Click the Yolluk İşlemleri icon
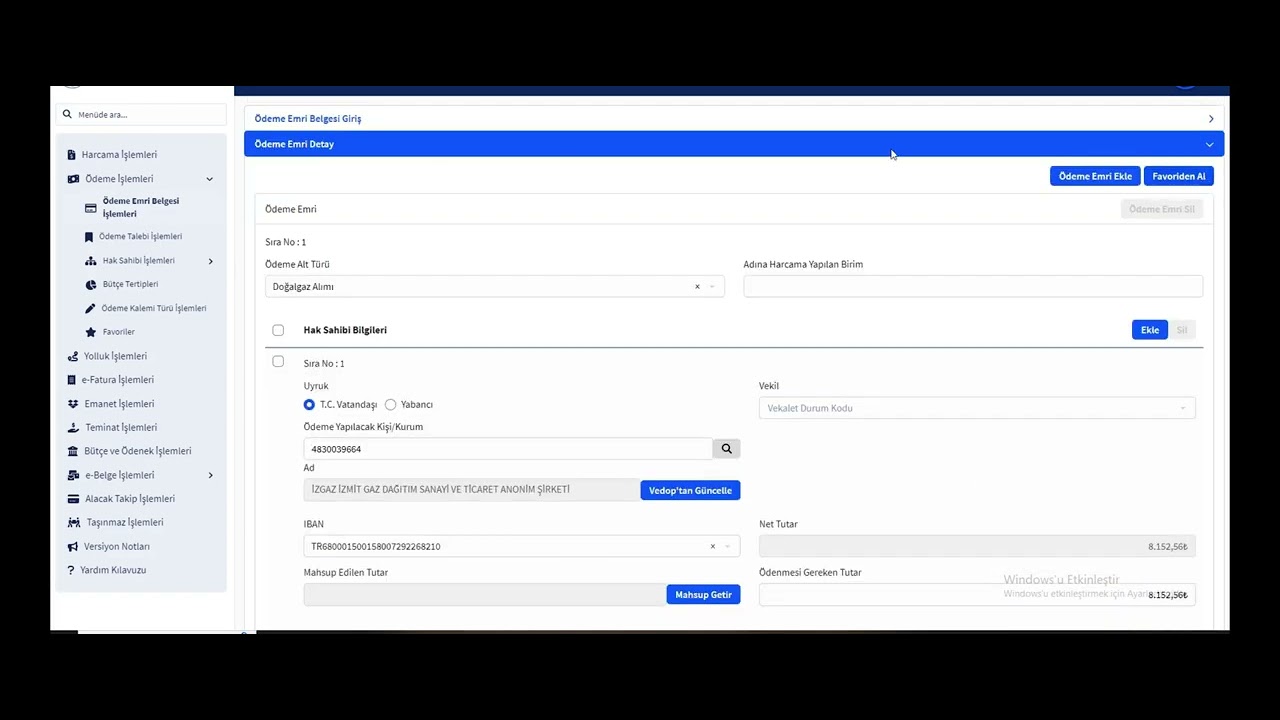1280x720 pixels. click(x=73, y=356)
